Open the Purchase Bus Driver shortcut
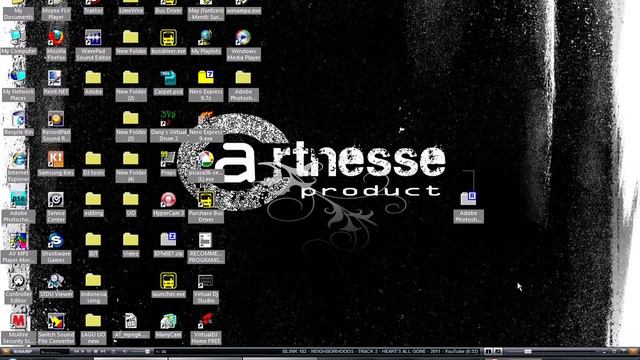The image size is (640, 360). (206, 200)
